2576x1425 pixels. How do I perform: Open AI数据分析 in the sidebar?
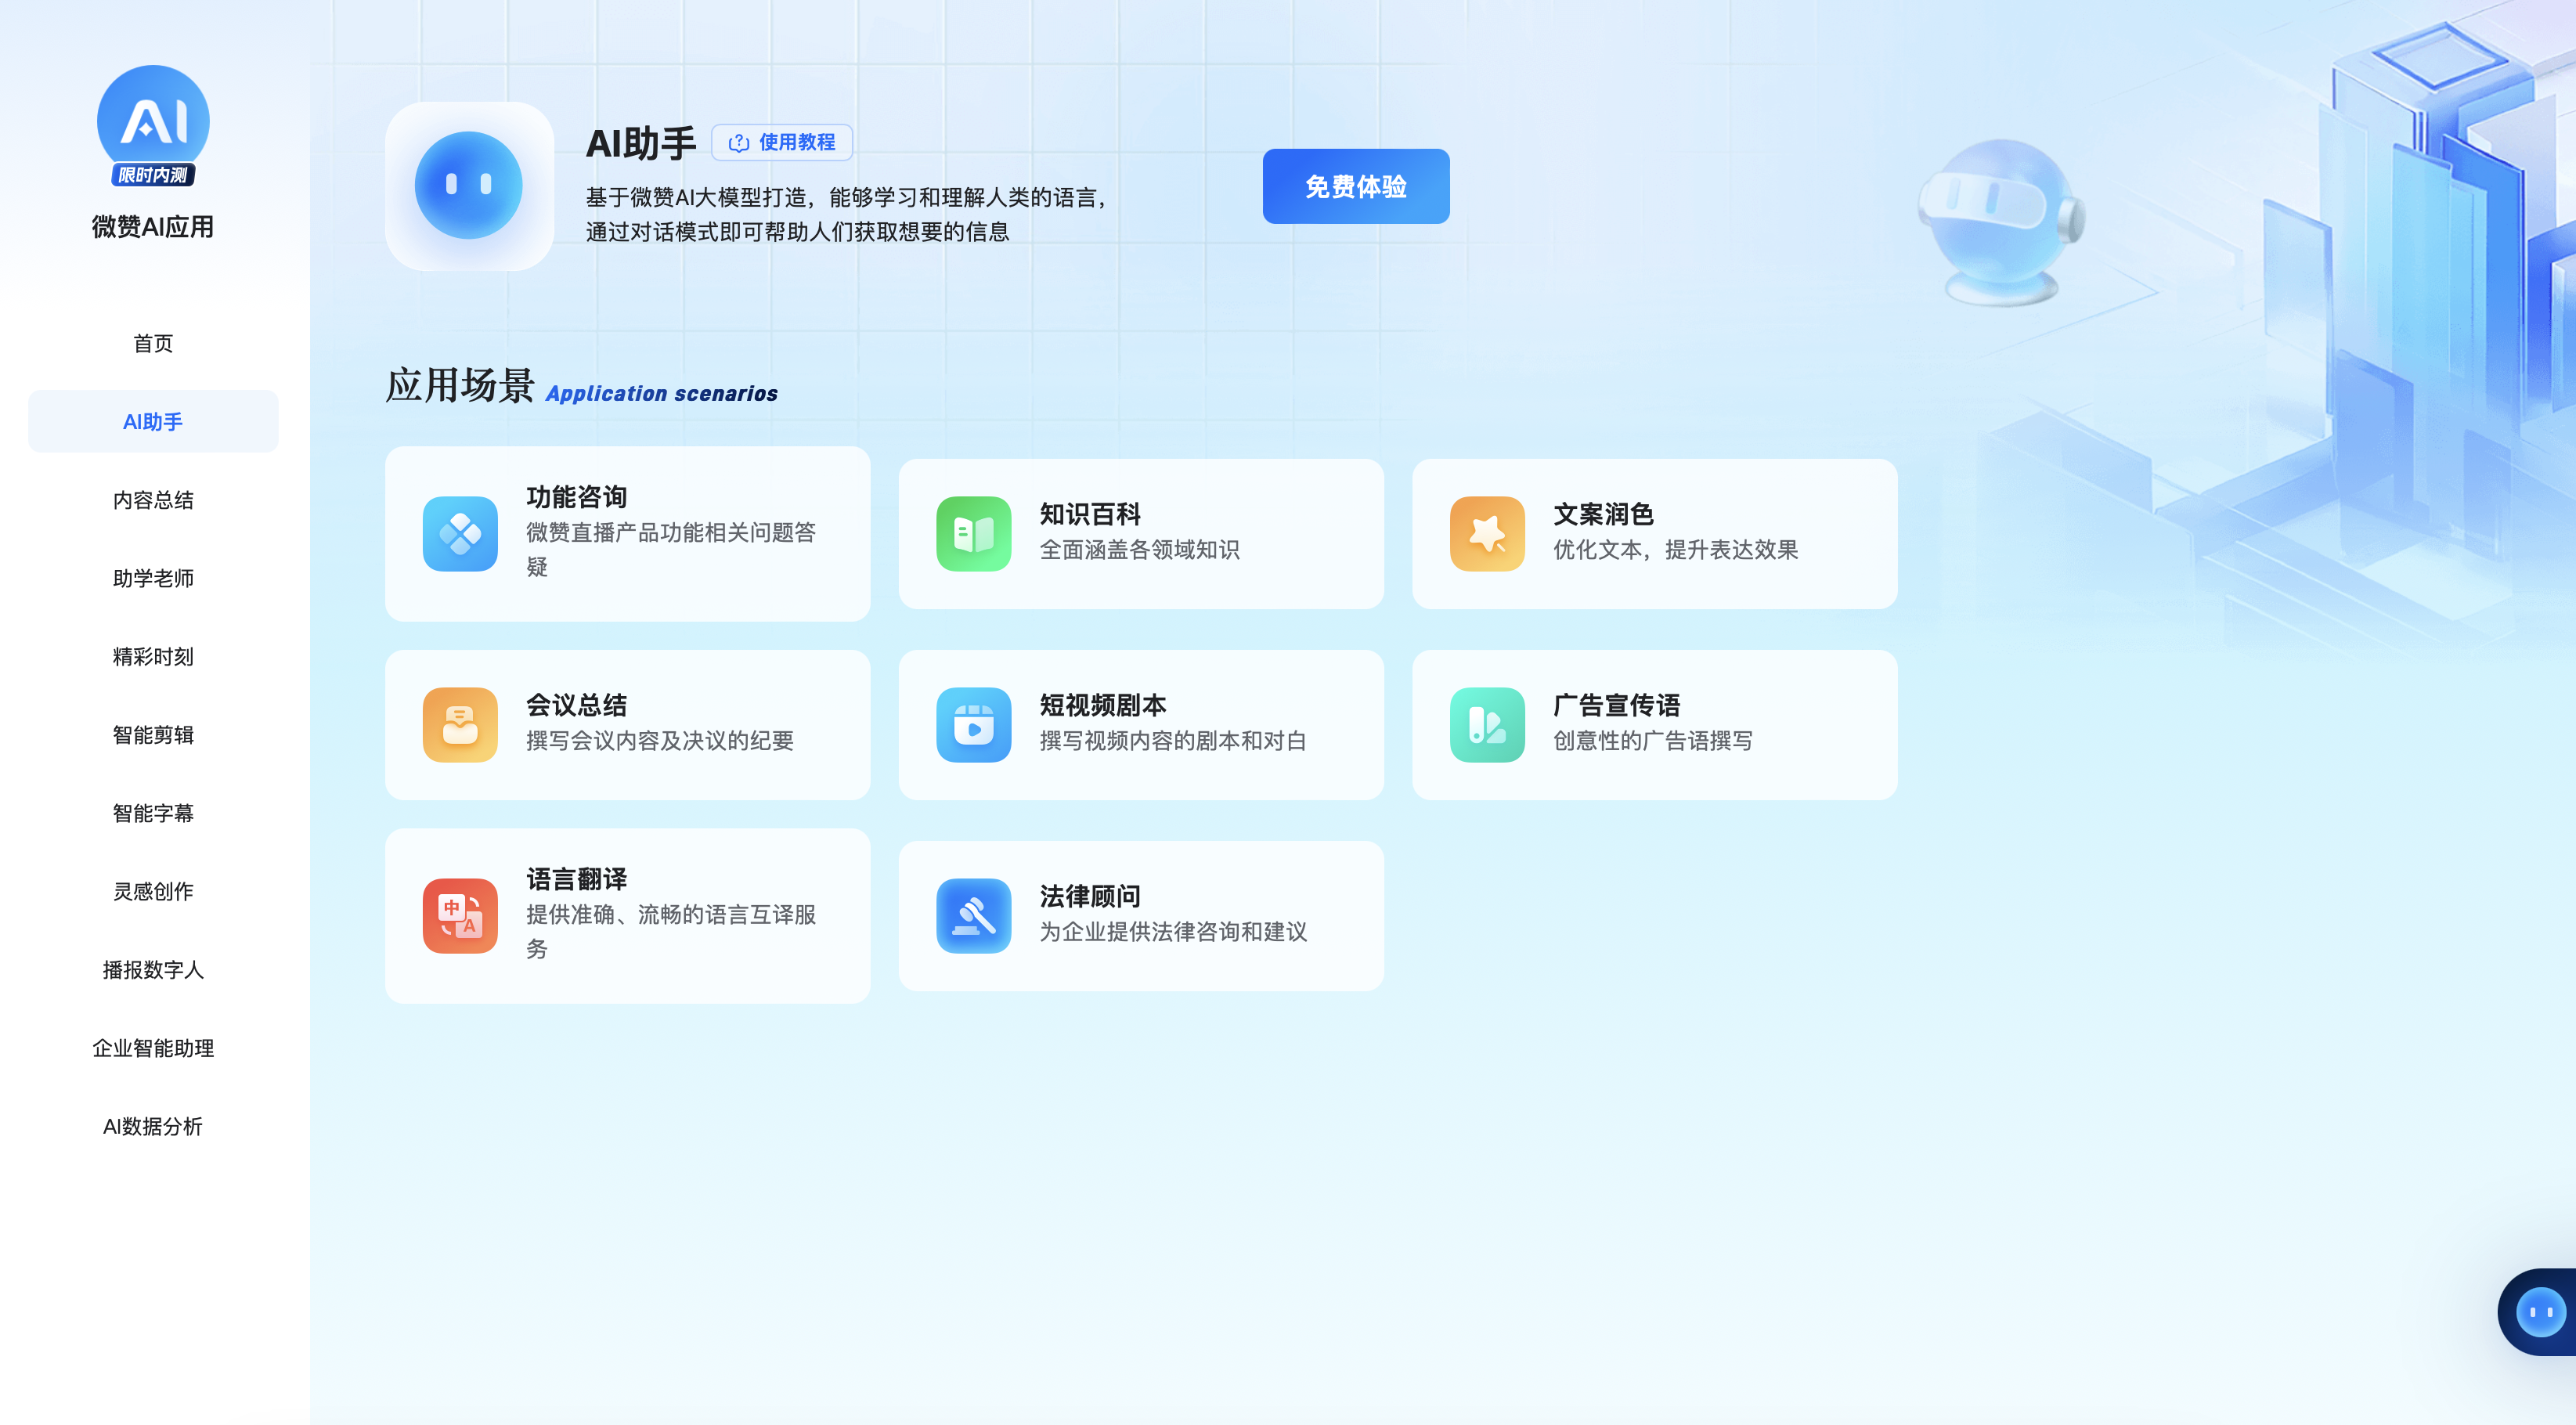click(153, 1126)
